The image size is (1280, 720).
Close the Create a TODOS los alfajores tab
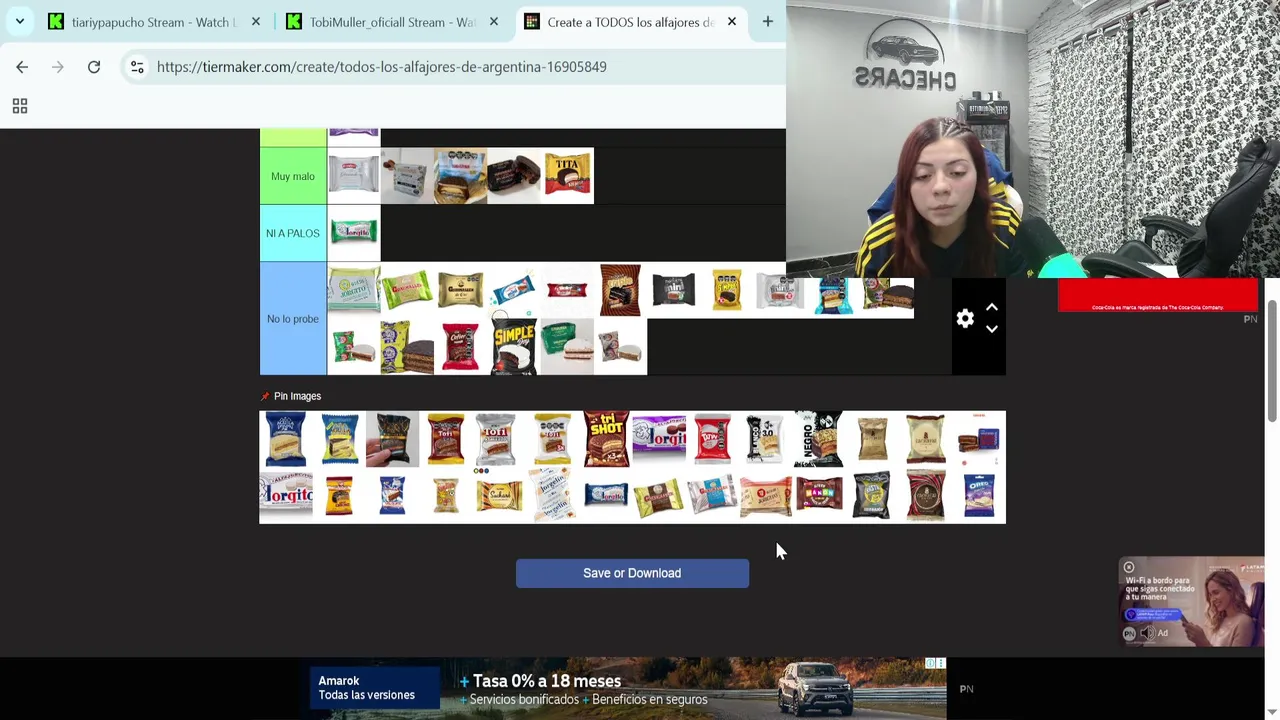(x=732, y=21)
